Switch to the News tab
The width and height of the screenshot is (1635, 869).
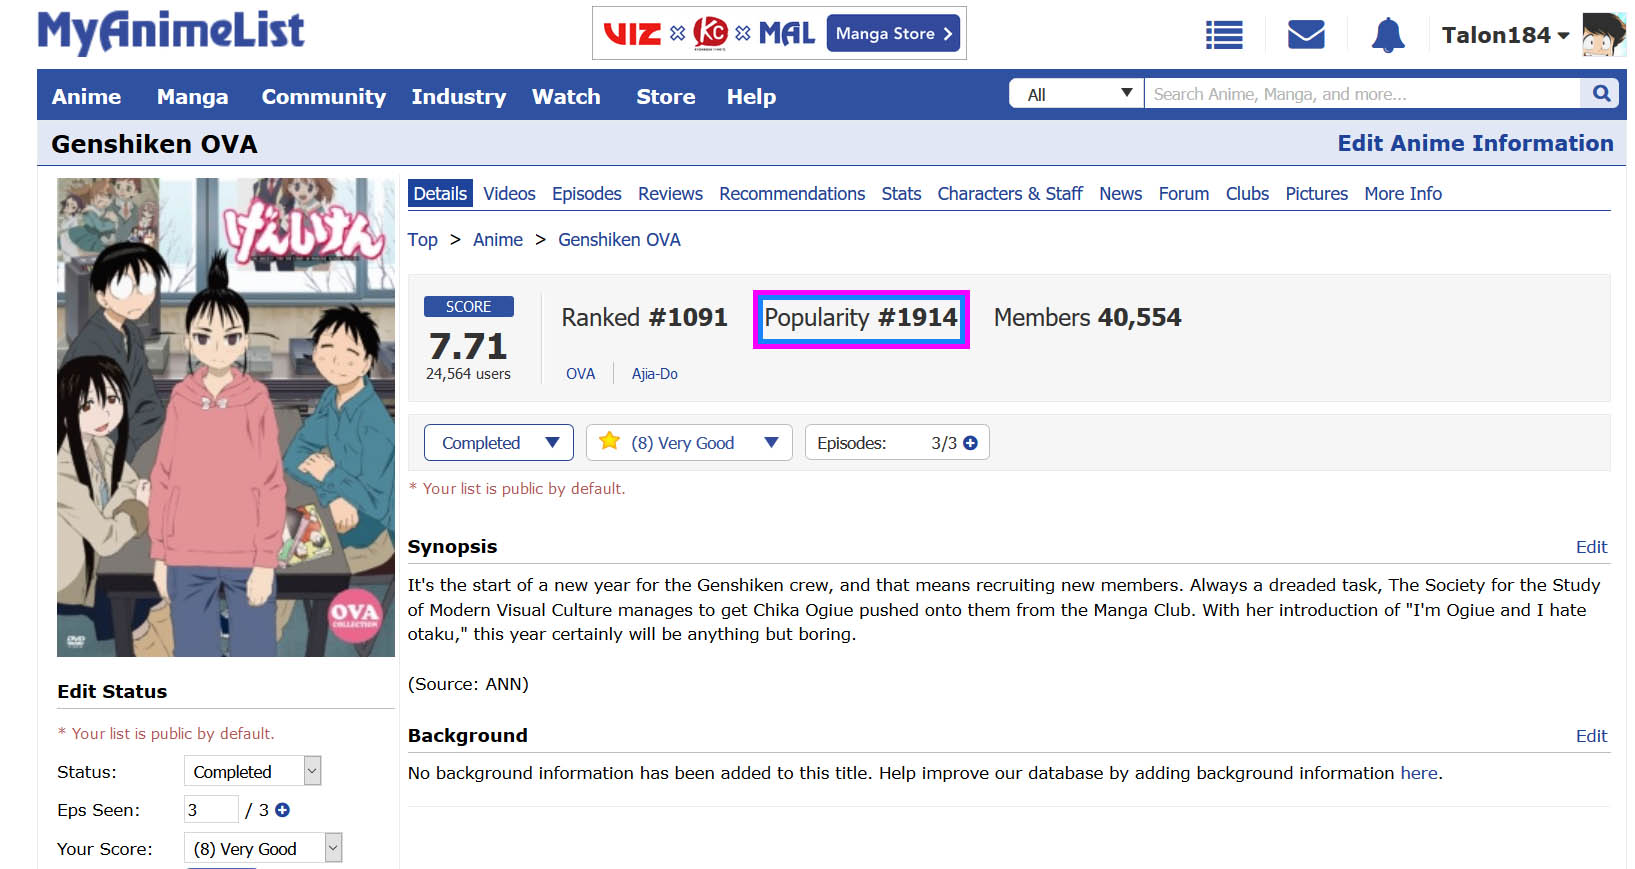point(1120,193)
